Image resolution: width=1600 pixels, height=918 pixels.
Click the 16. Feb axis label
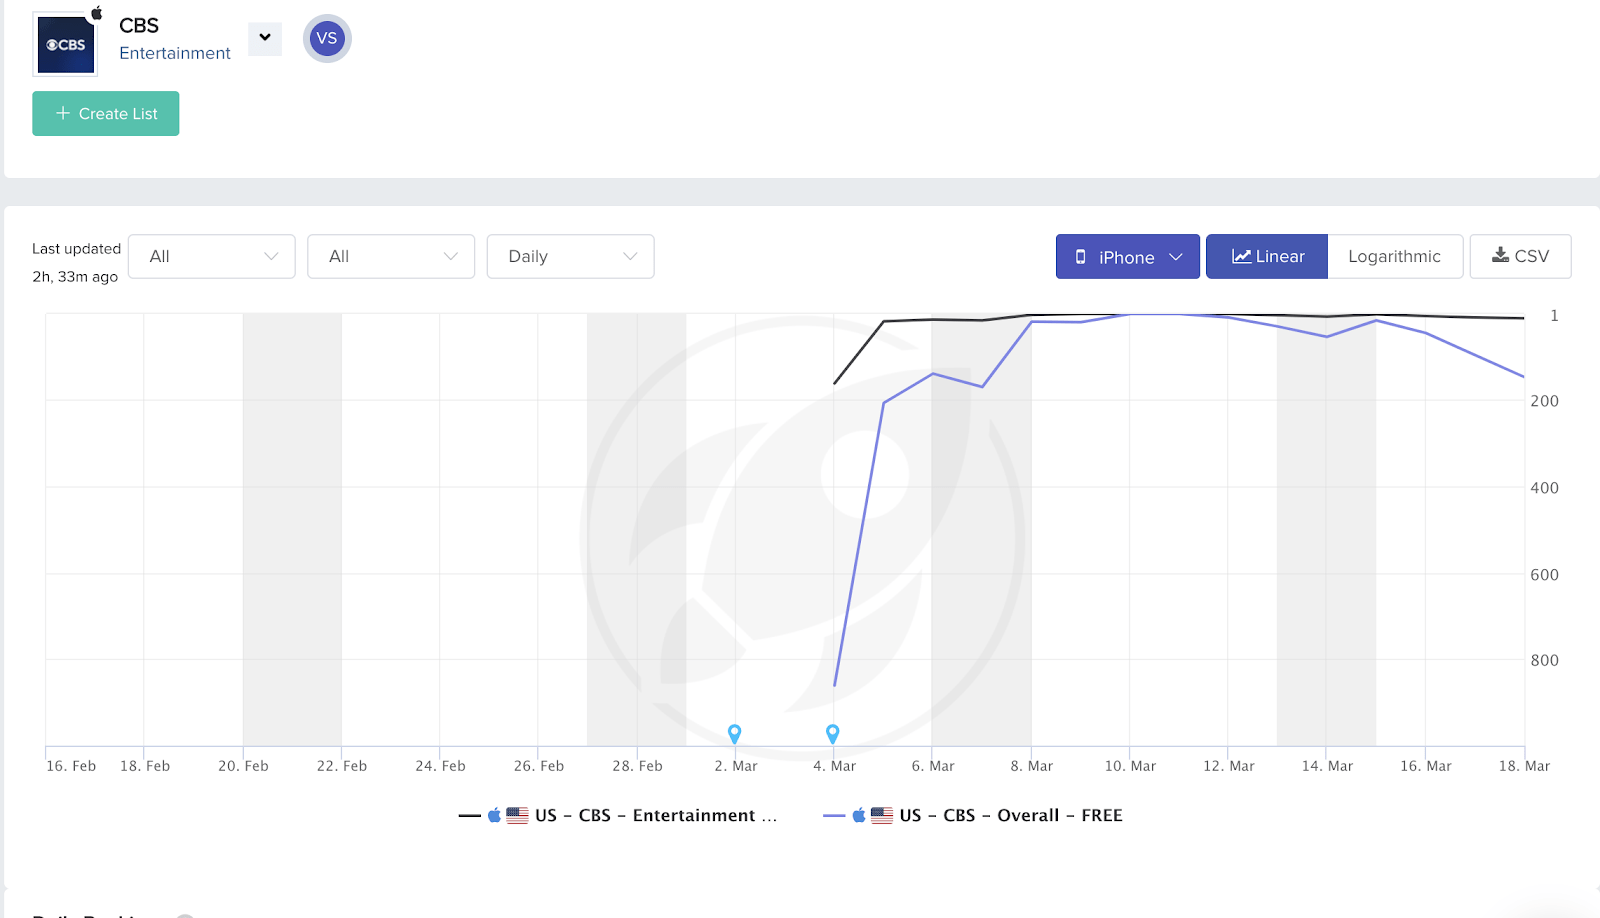point(71,766)
